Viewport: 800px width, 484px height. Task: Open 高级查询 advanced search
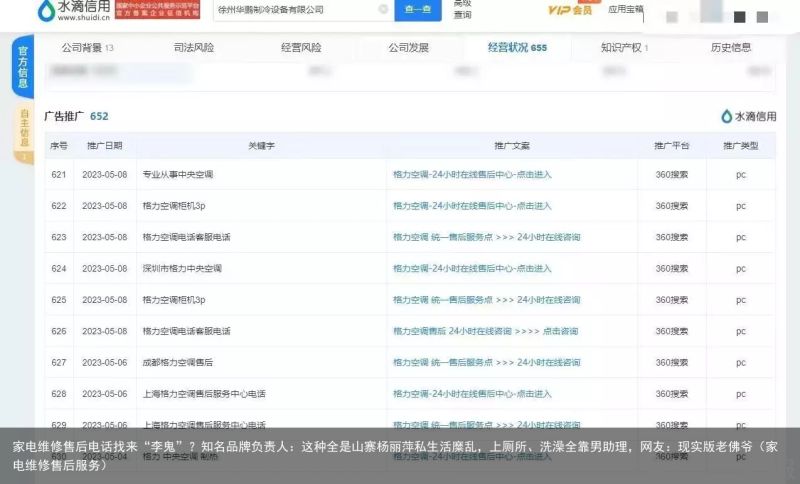(x=462, y=9)
